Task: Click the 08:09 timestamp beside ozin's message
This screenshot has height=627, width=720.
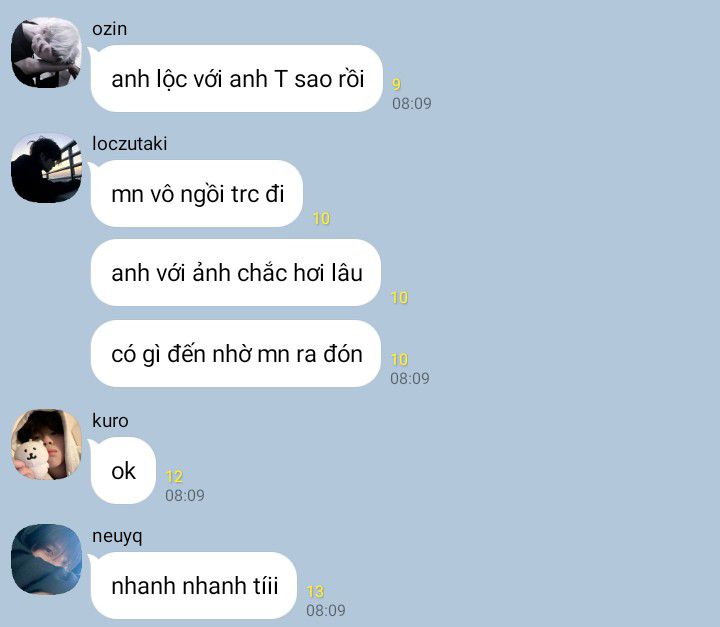Action: coord(411,103)
